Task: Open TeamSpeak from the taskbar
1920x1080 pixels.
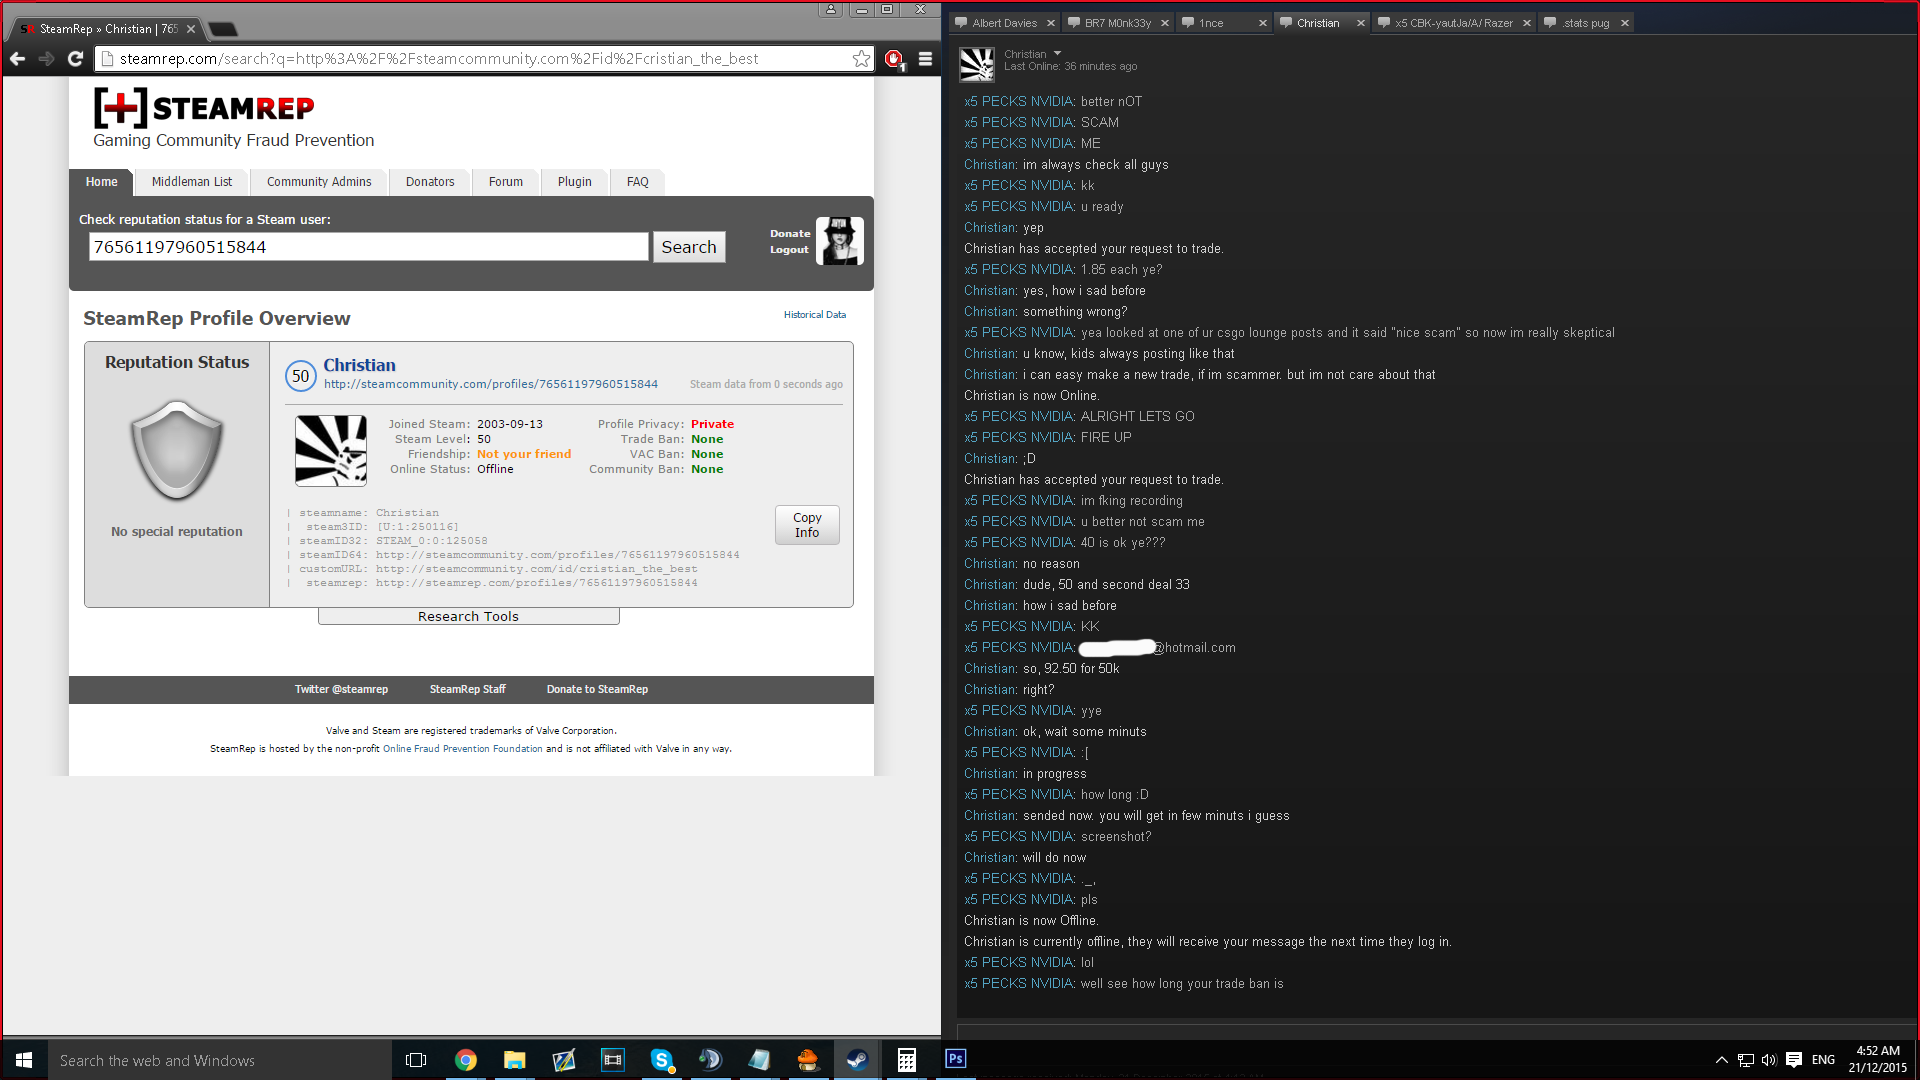Action: coord(711,1060)
